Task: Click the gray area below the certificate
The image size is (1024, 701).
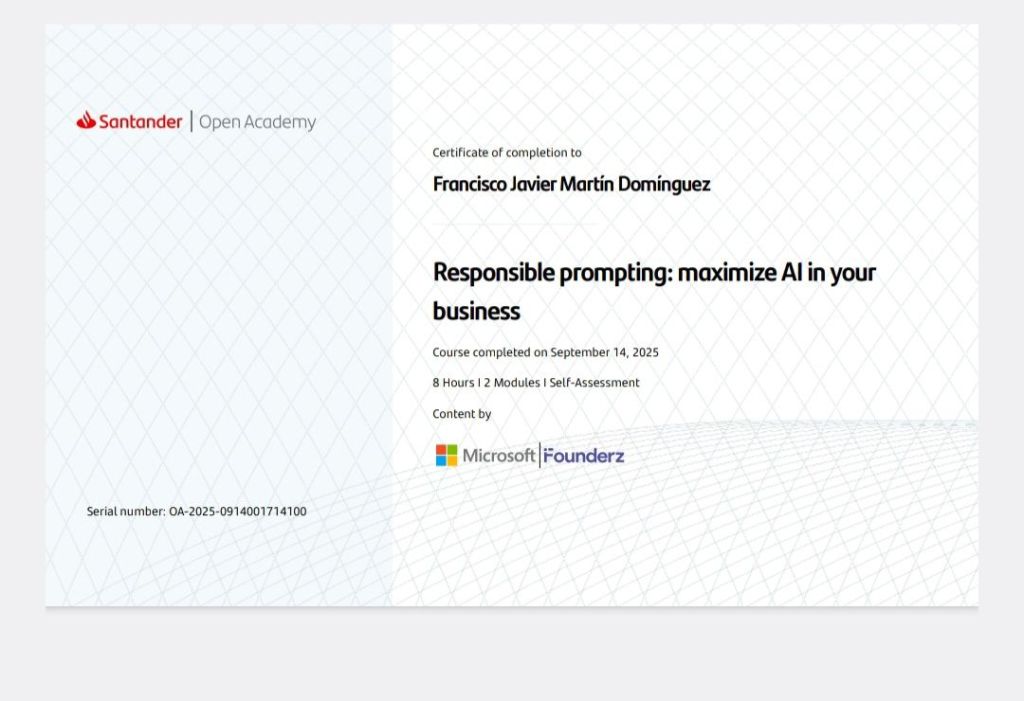Action: click(x=512, y=655)
